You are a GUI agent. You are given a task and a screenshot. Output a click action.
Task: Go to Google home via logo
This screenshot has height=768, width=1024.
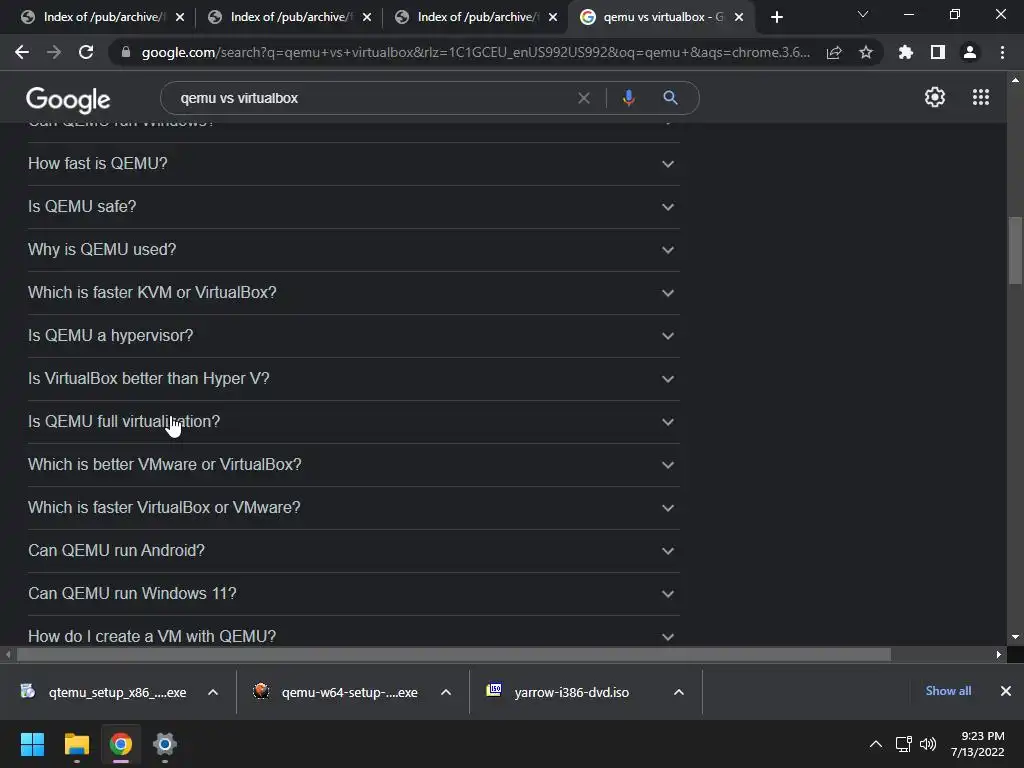coord(68,99)
